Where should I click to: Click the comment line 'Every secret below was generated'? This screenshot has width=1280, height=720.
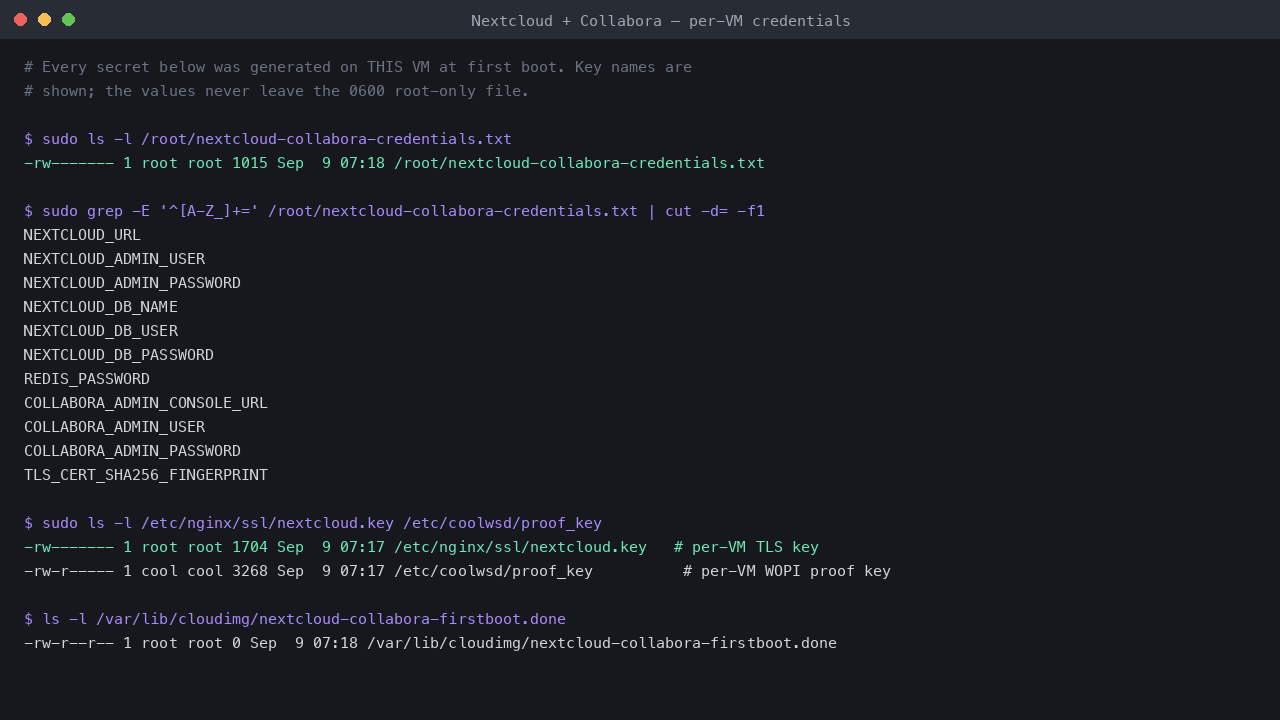tap(358, 67)
